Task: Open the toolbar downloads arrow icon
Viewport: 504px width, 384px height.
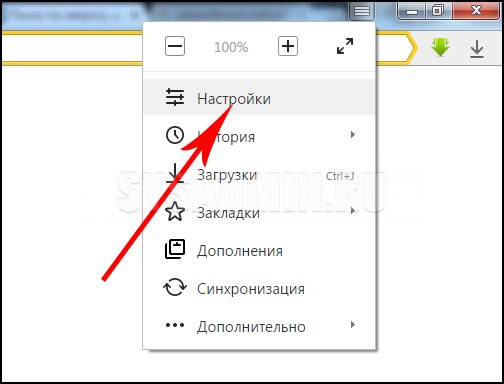Action: tap(477, 49)
